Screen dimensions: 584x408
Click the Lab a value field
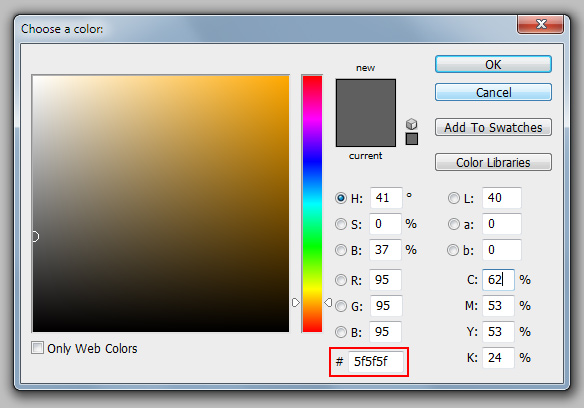click(502, 224)
